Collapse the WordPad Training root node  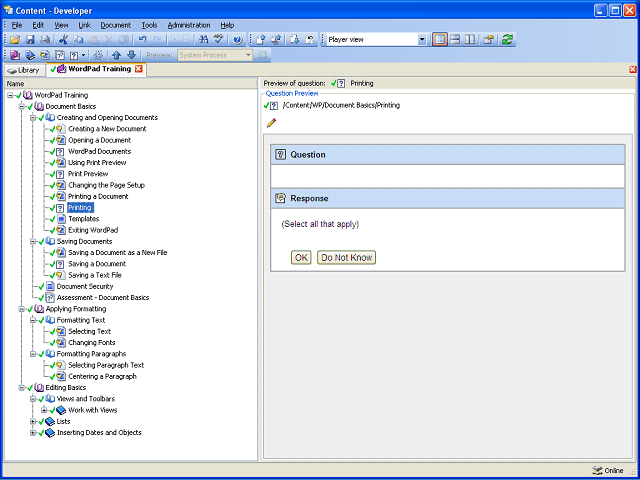(x=10, y=95)
